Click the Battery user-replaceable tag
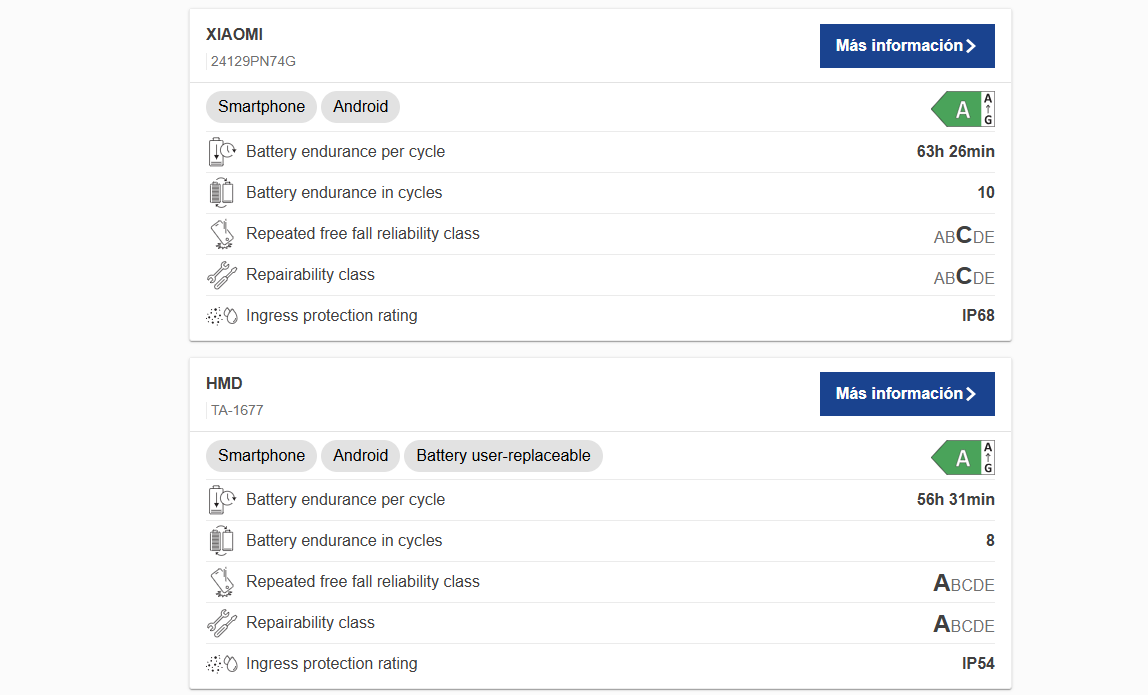1148x695 pixels. (504, 456)
